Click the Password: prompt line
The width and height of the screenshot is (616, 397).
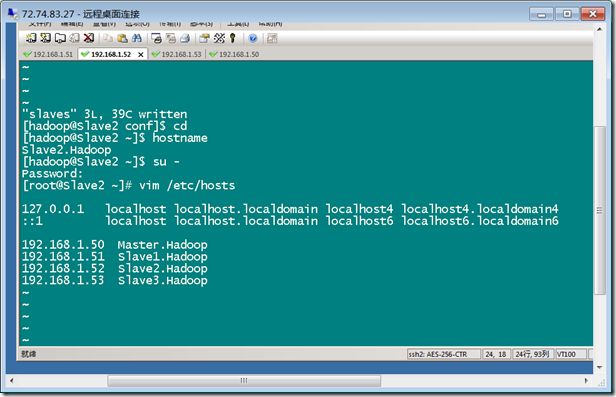(52, 174)
